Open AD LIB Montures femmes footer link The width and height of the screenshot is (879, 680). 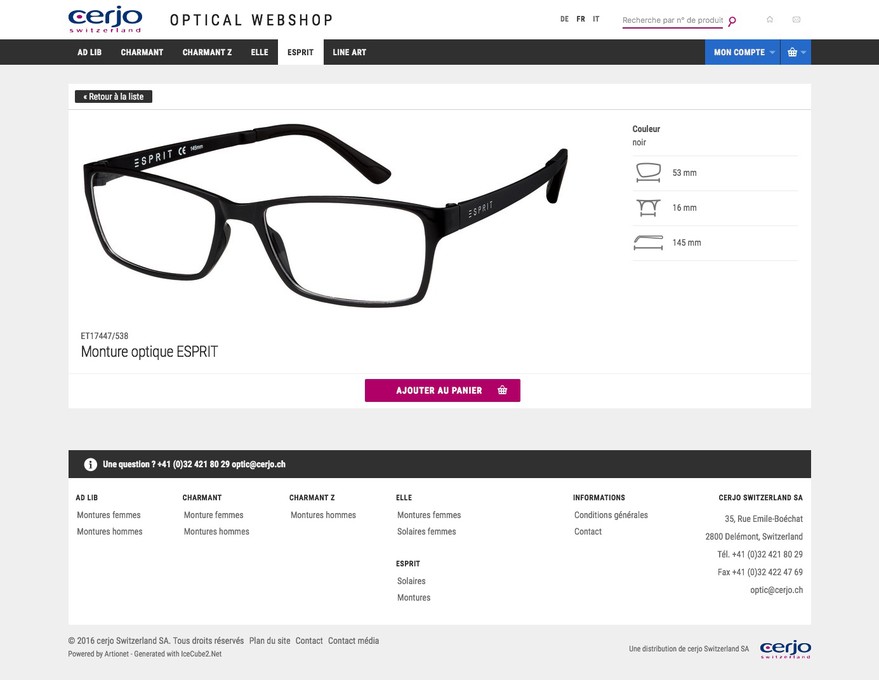coord(109,515)
